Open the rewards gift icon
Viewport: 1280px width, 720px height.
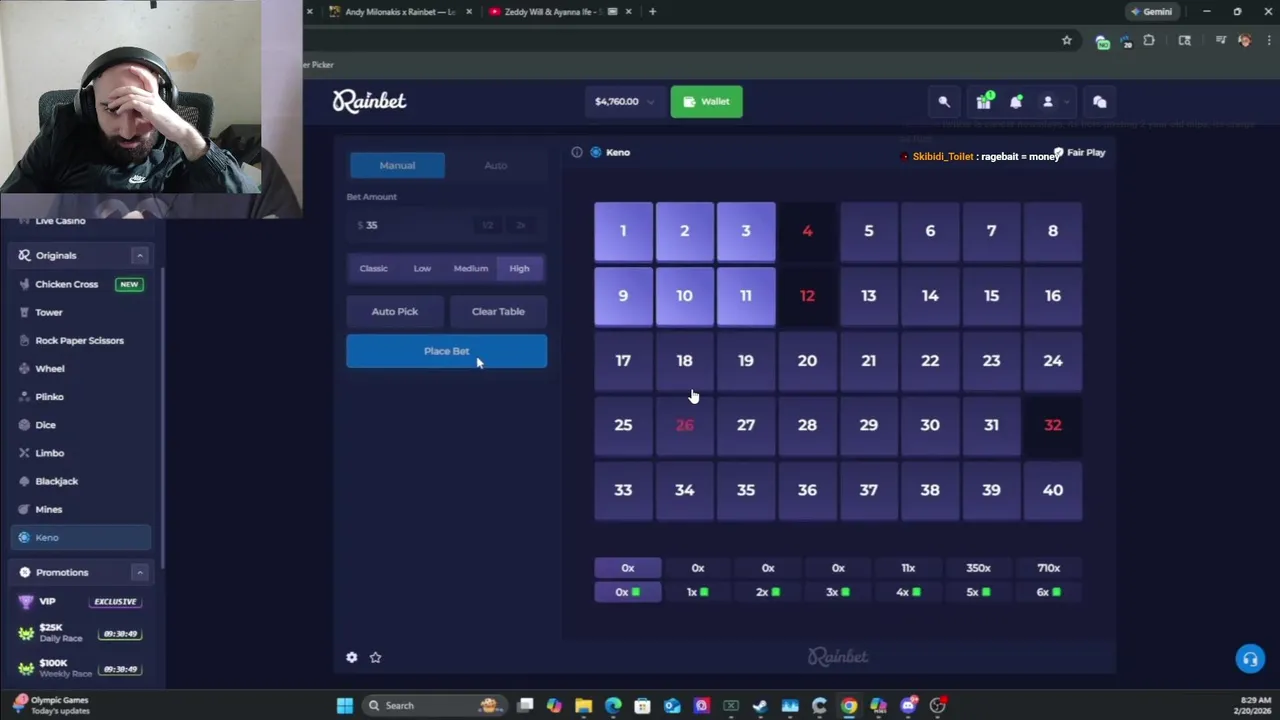pyautogui.click(x=984, y=101)
